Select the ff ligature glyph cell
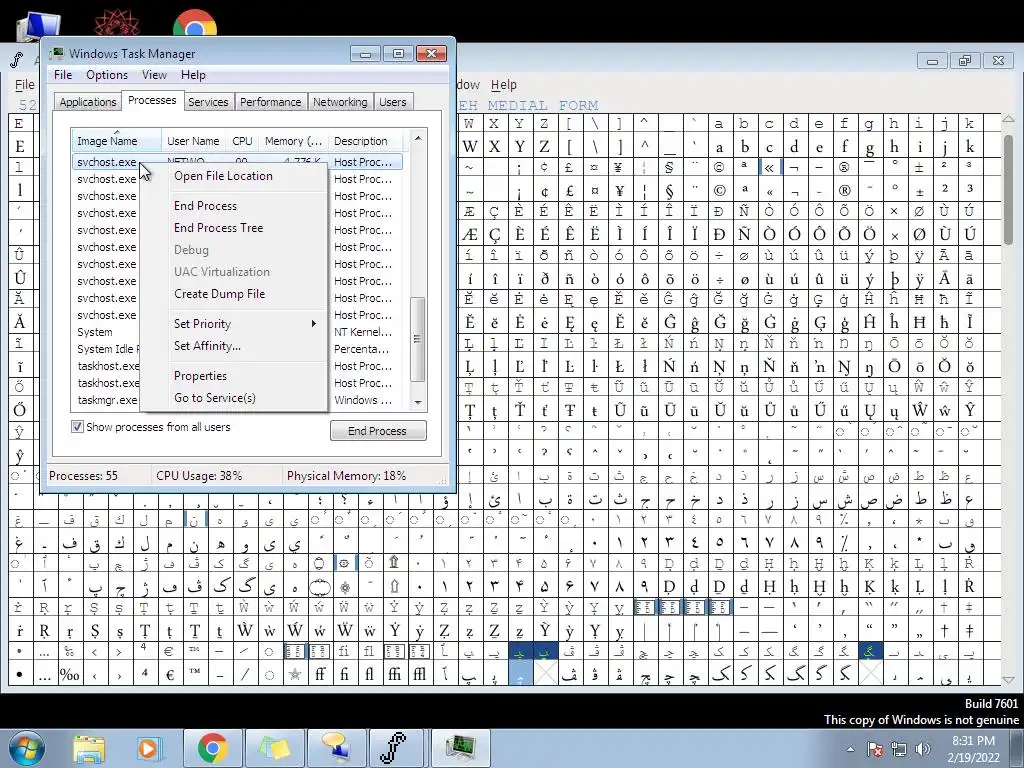Image resolution: width=1024 pixels, height=768 pixels. point(320,674)
